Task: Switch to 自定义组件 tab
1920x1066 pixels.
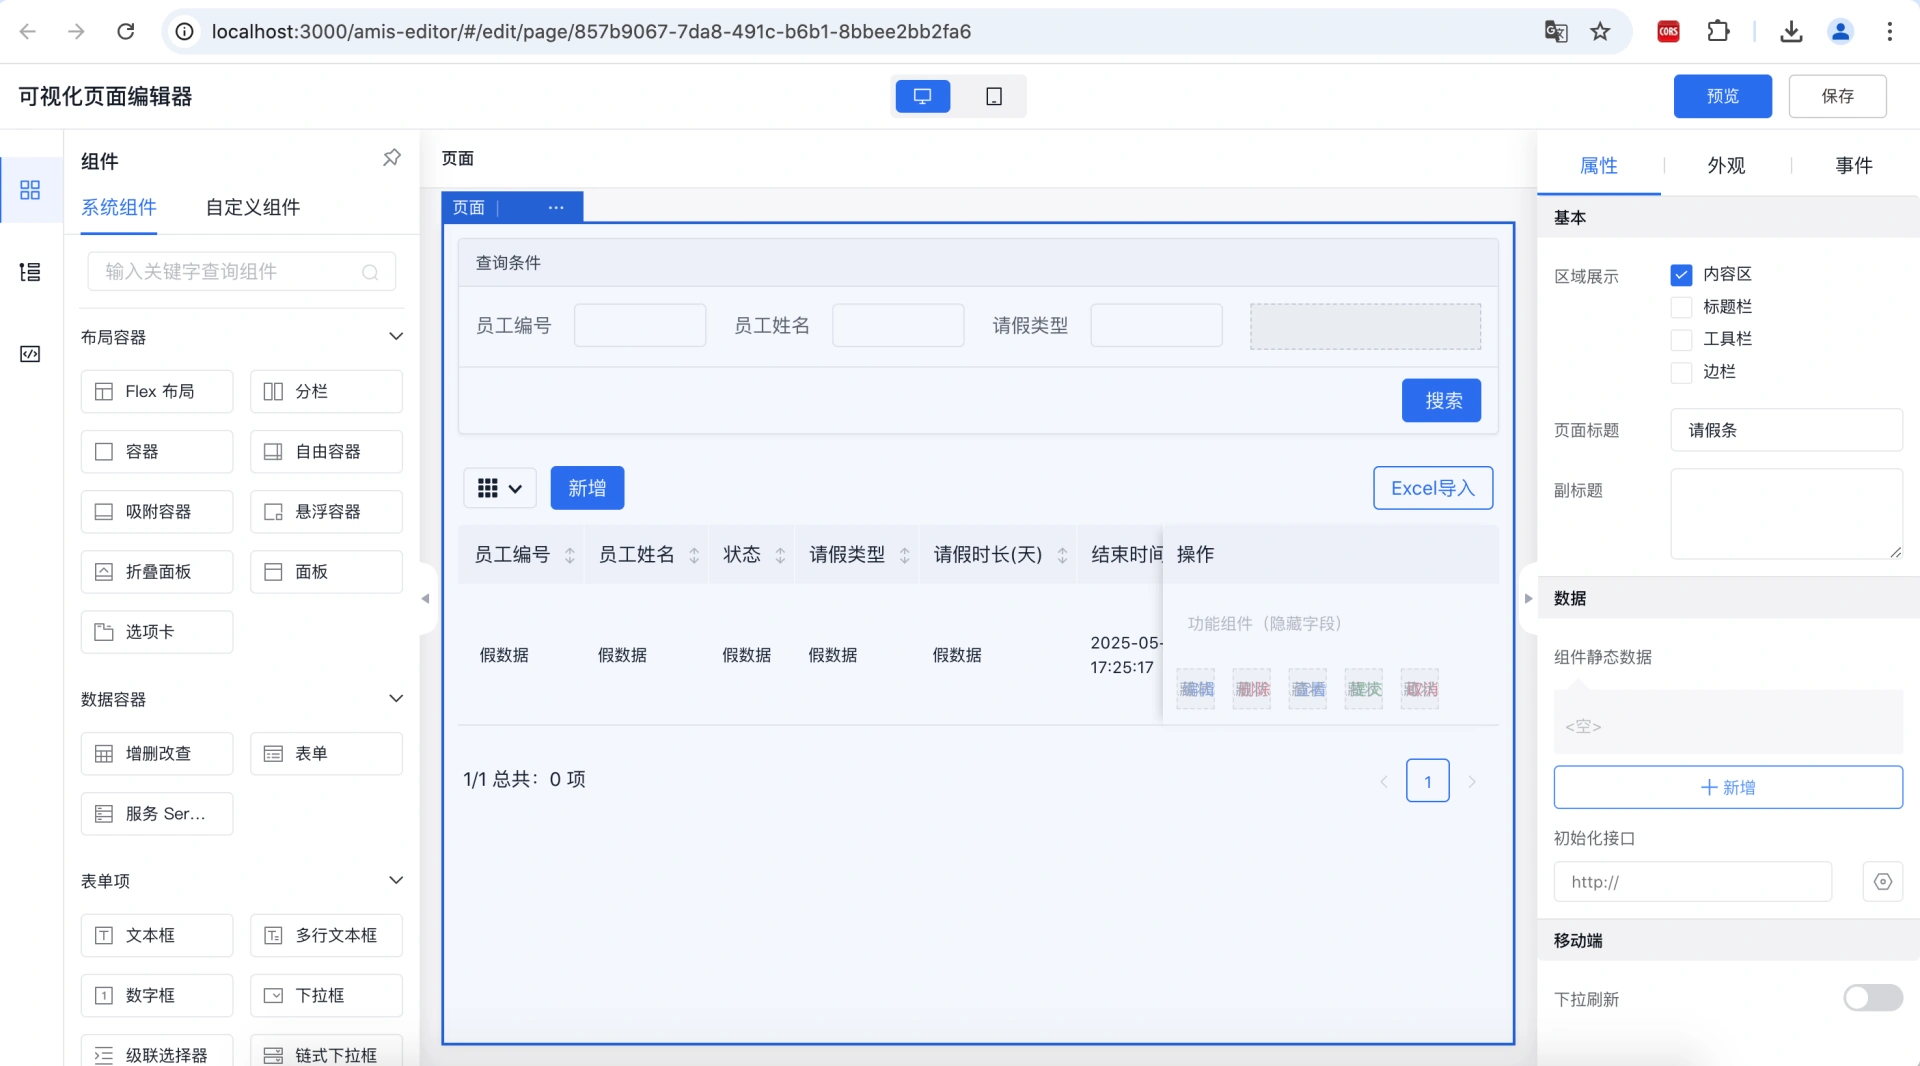Action: [x=253, y=207]
